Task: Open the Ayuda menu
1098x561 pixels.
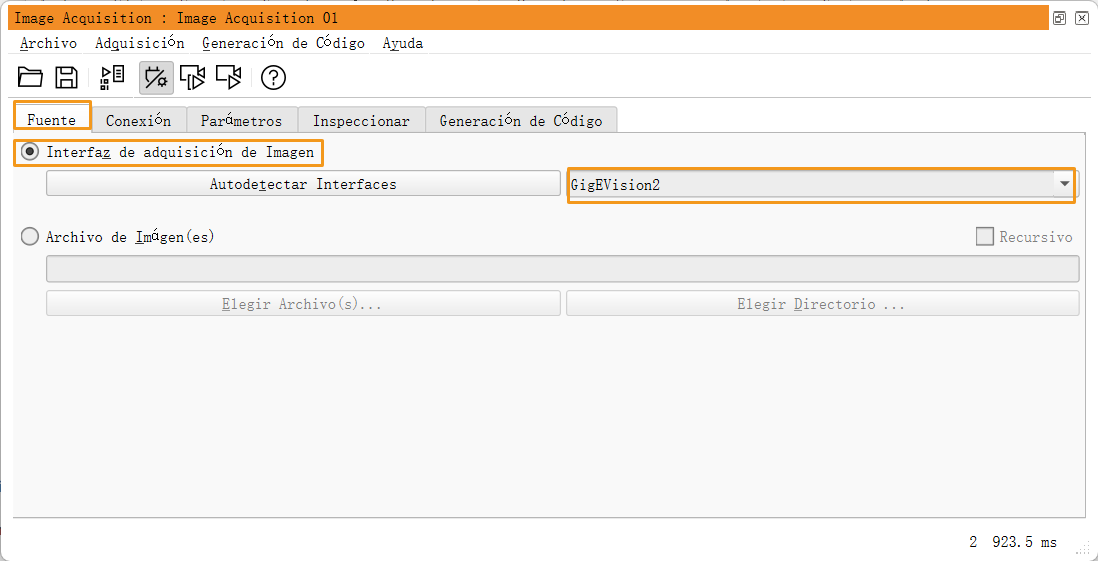Action: pyautogui.click(x=402, y=43)
